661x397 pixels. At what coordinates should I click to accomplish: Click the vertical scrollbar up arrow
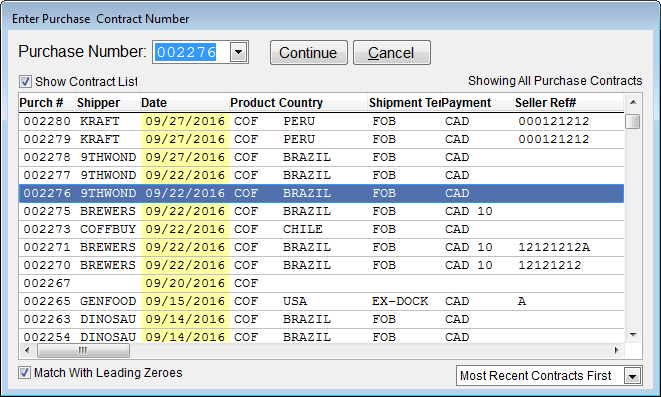633,102
